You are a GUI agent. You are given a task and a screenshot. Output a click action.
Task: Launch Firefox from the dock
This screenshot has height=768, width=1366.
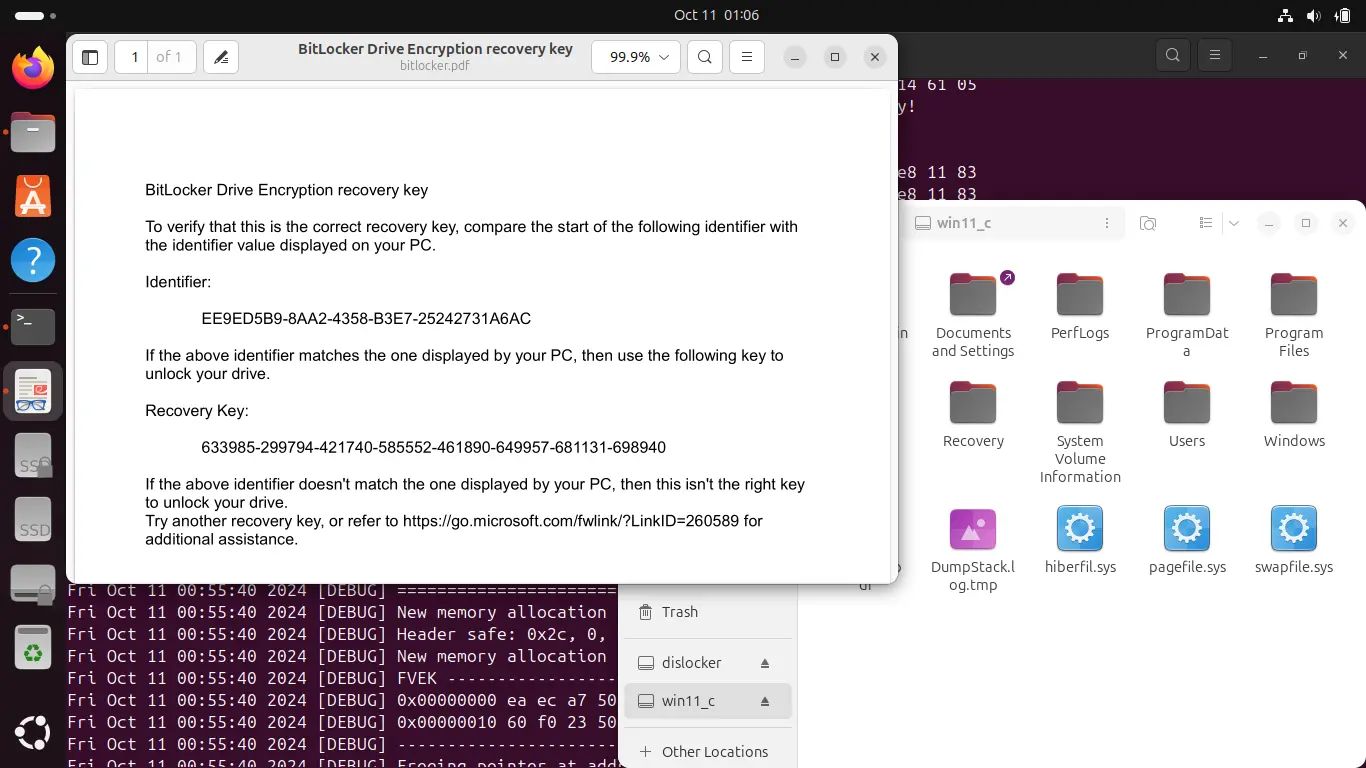pyautogui.click(x=33, y=69)
